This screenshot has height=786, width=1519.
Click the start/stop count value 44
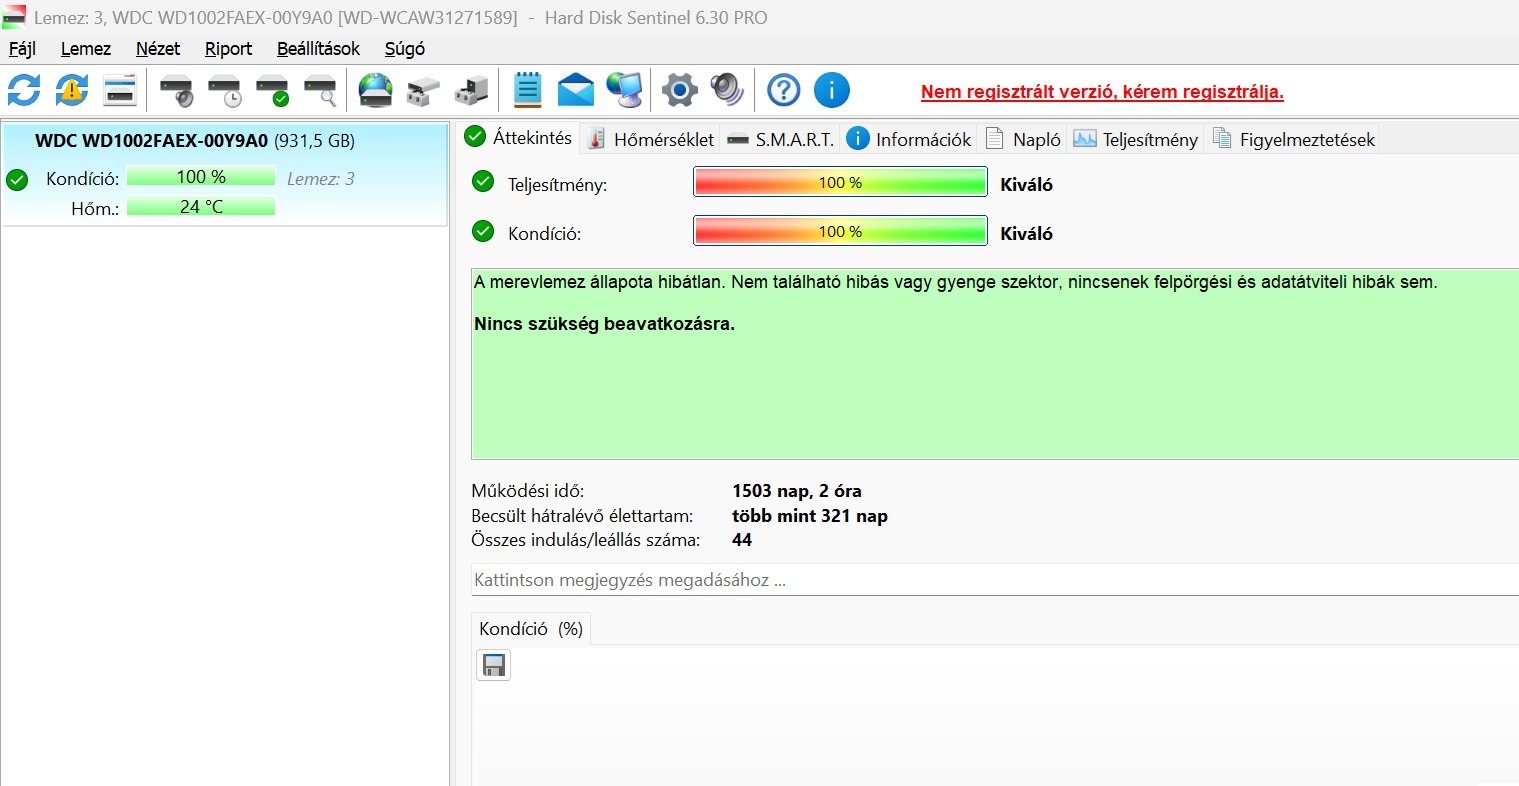(742, 540)
